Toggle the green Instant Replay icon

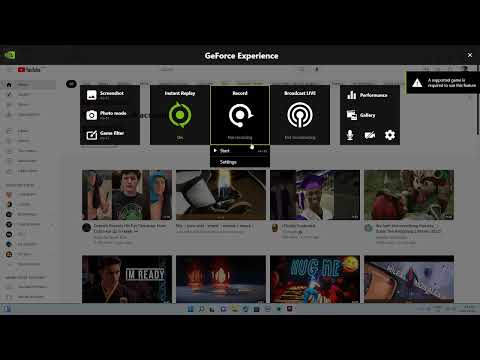tap(180, 115)
